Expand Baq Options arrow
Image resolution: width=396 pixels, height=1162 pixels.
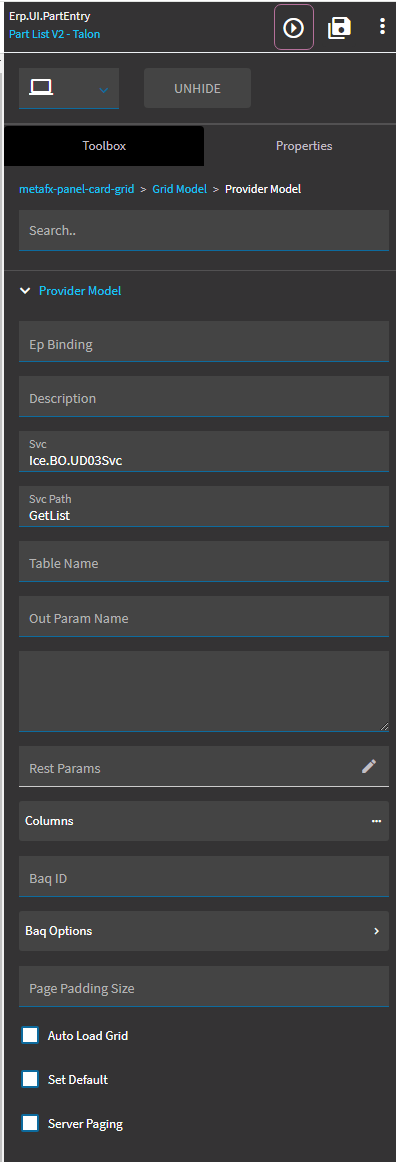coord(376,931)
